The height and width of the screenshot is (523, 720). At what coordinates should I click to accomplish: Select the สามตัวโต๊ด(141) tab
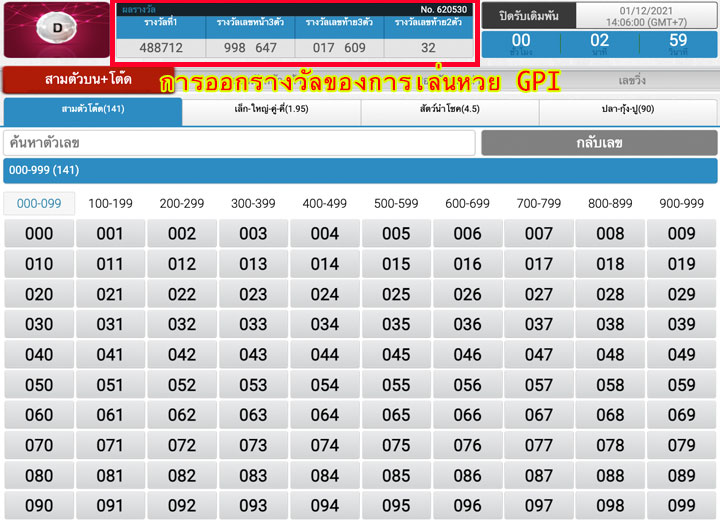[93, 111]
